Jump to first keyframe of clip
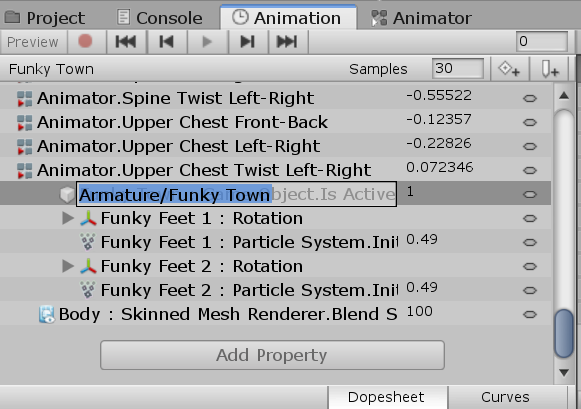The height and width of the screenshot is (409, 581). tap(126, 41)
